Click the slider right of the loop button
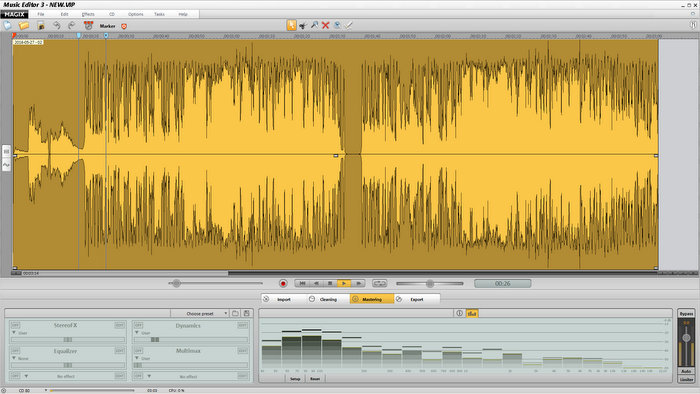The height and width of the screenshot is (394, 700). (x=429, y=283)
